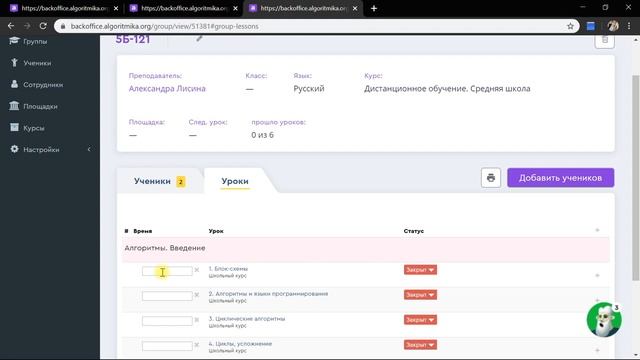Image resolution: width=640 pixels, height=360 pixels.
Task: Open a new browser tab
Action: pos(374,8)
